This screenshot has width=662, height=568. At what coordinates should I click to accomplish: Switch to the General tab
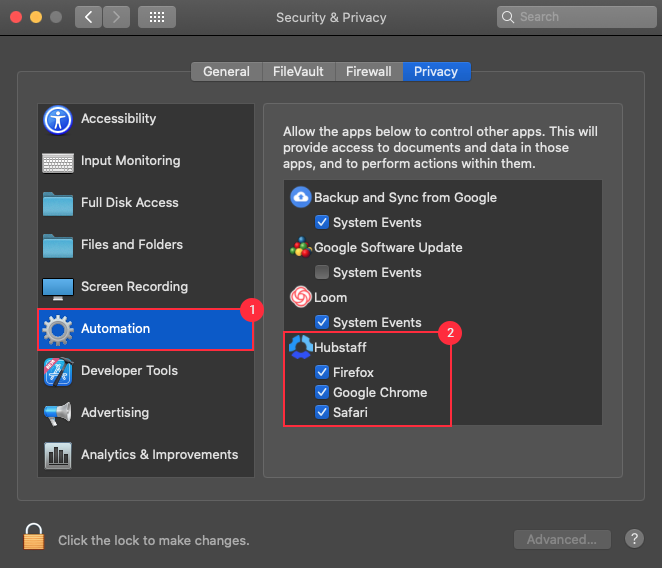coord(227,71)
